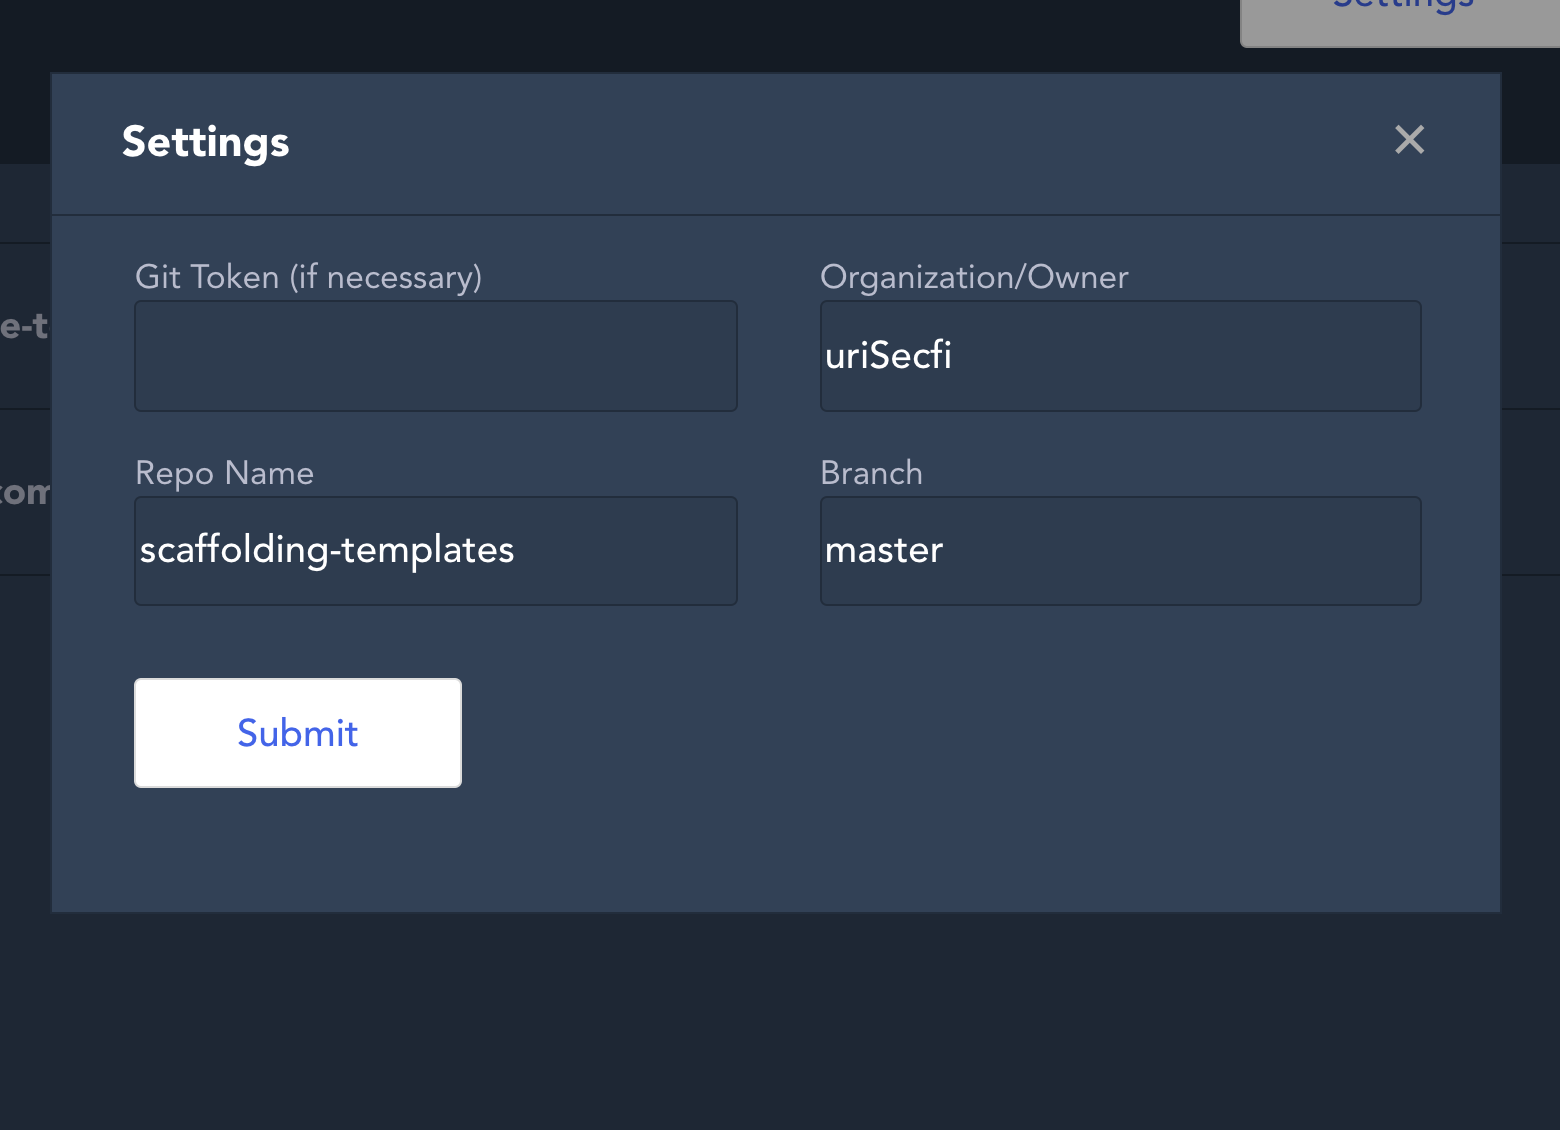Click the Branch label

pyautogui.click(x=871, y=473)
